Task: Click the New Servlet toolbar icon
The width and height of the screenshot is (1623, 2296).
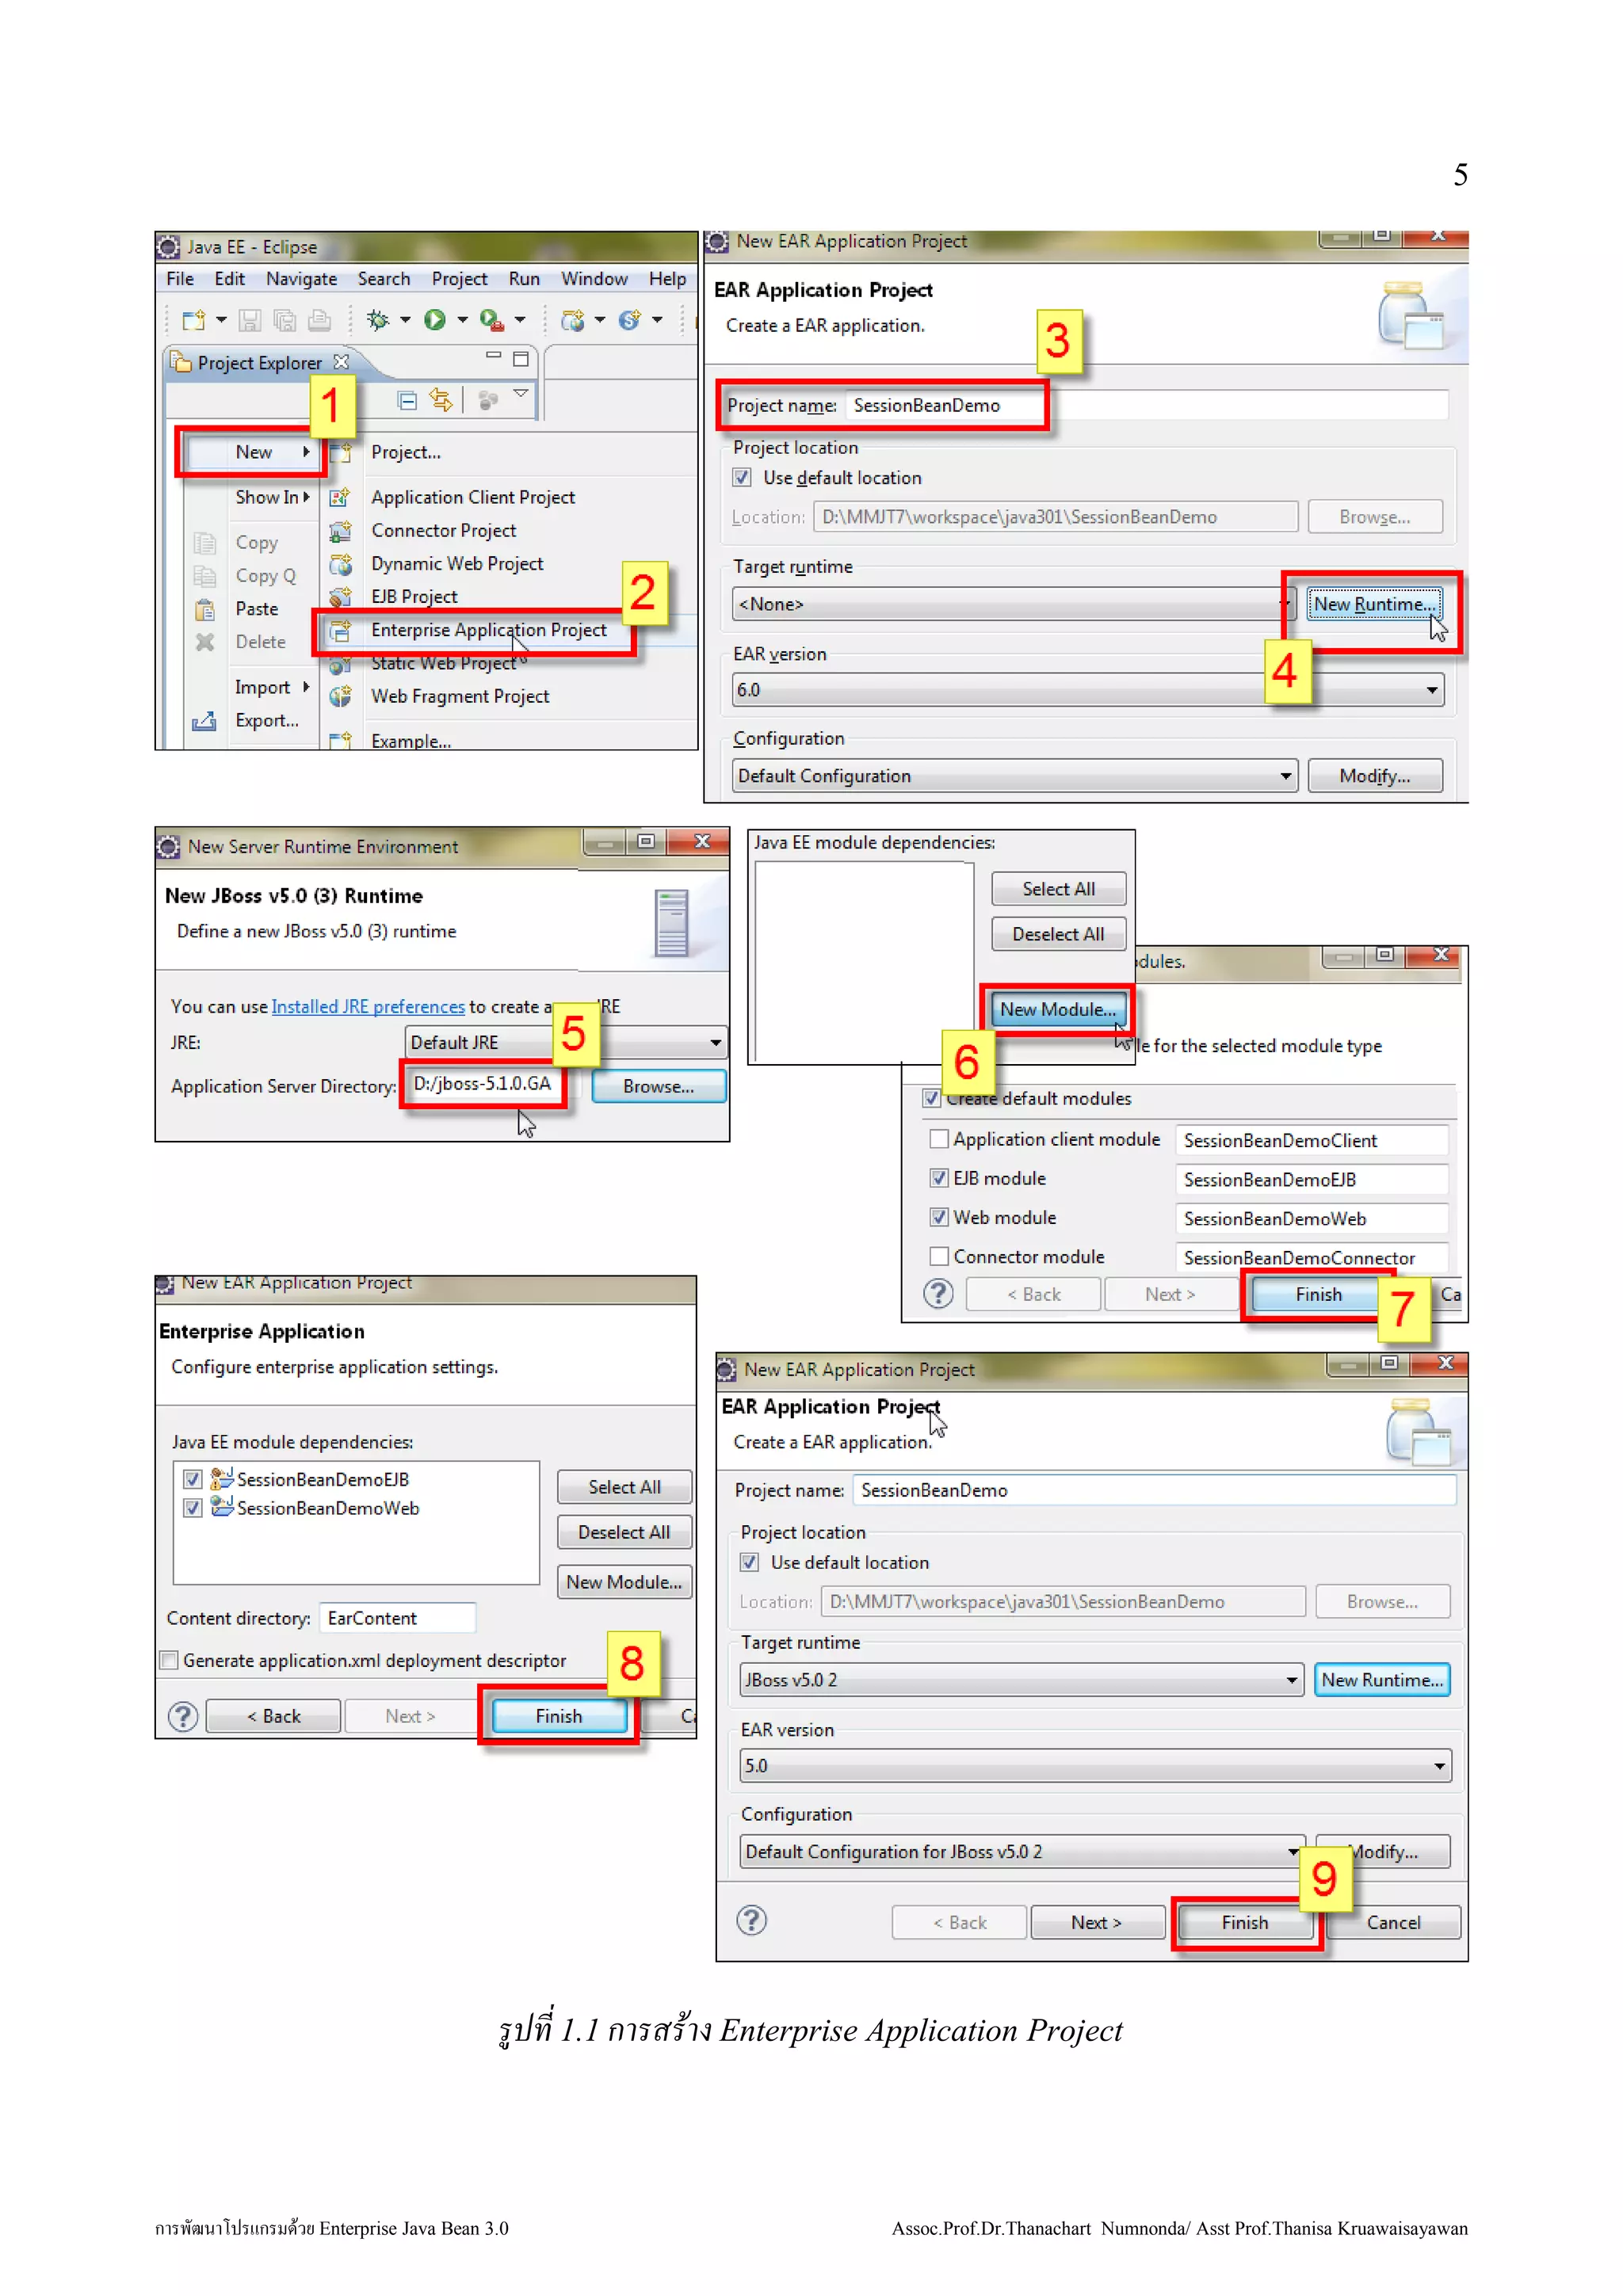Action: click(629, 320)
